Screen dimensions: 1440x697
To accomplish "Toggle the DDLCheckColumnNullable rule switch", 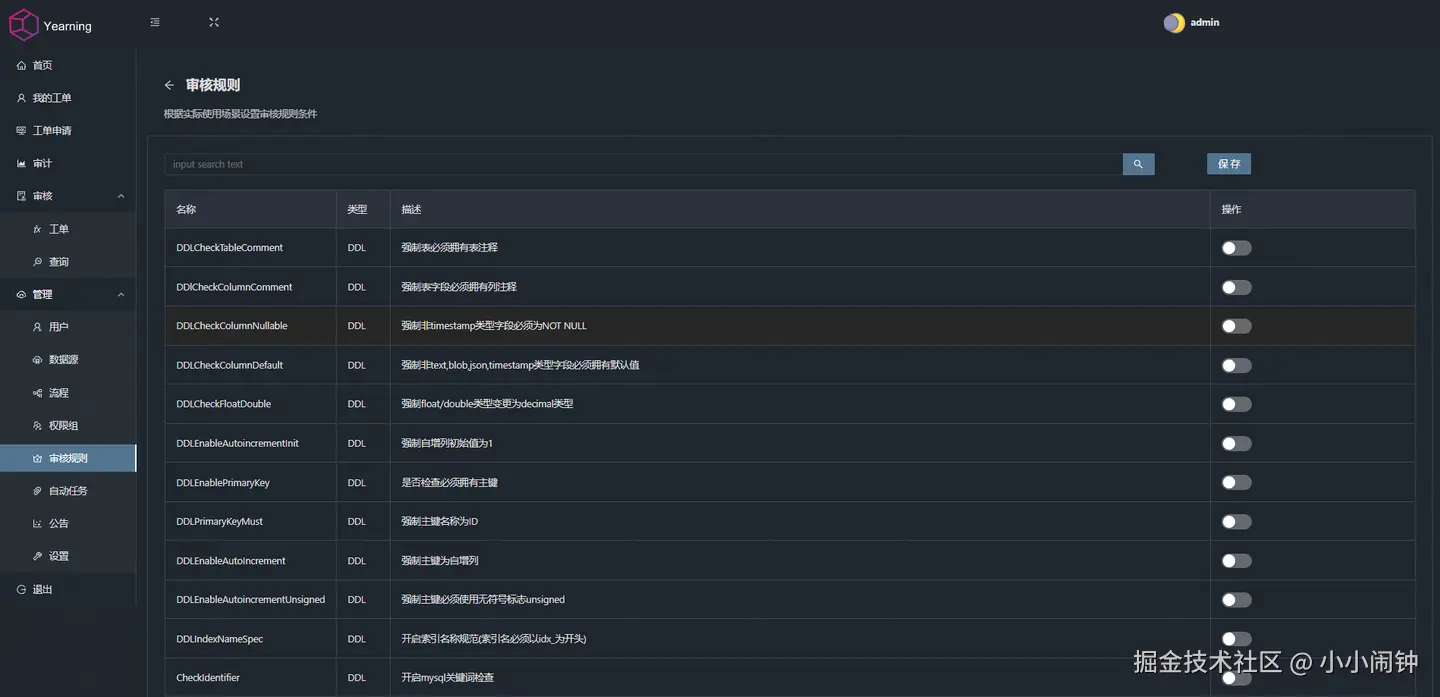I will coord(1236,326).
